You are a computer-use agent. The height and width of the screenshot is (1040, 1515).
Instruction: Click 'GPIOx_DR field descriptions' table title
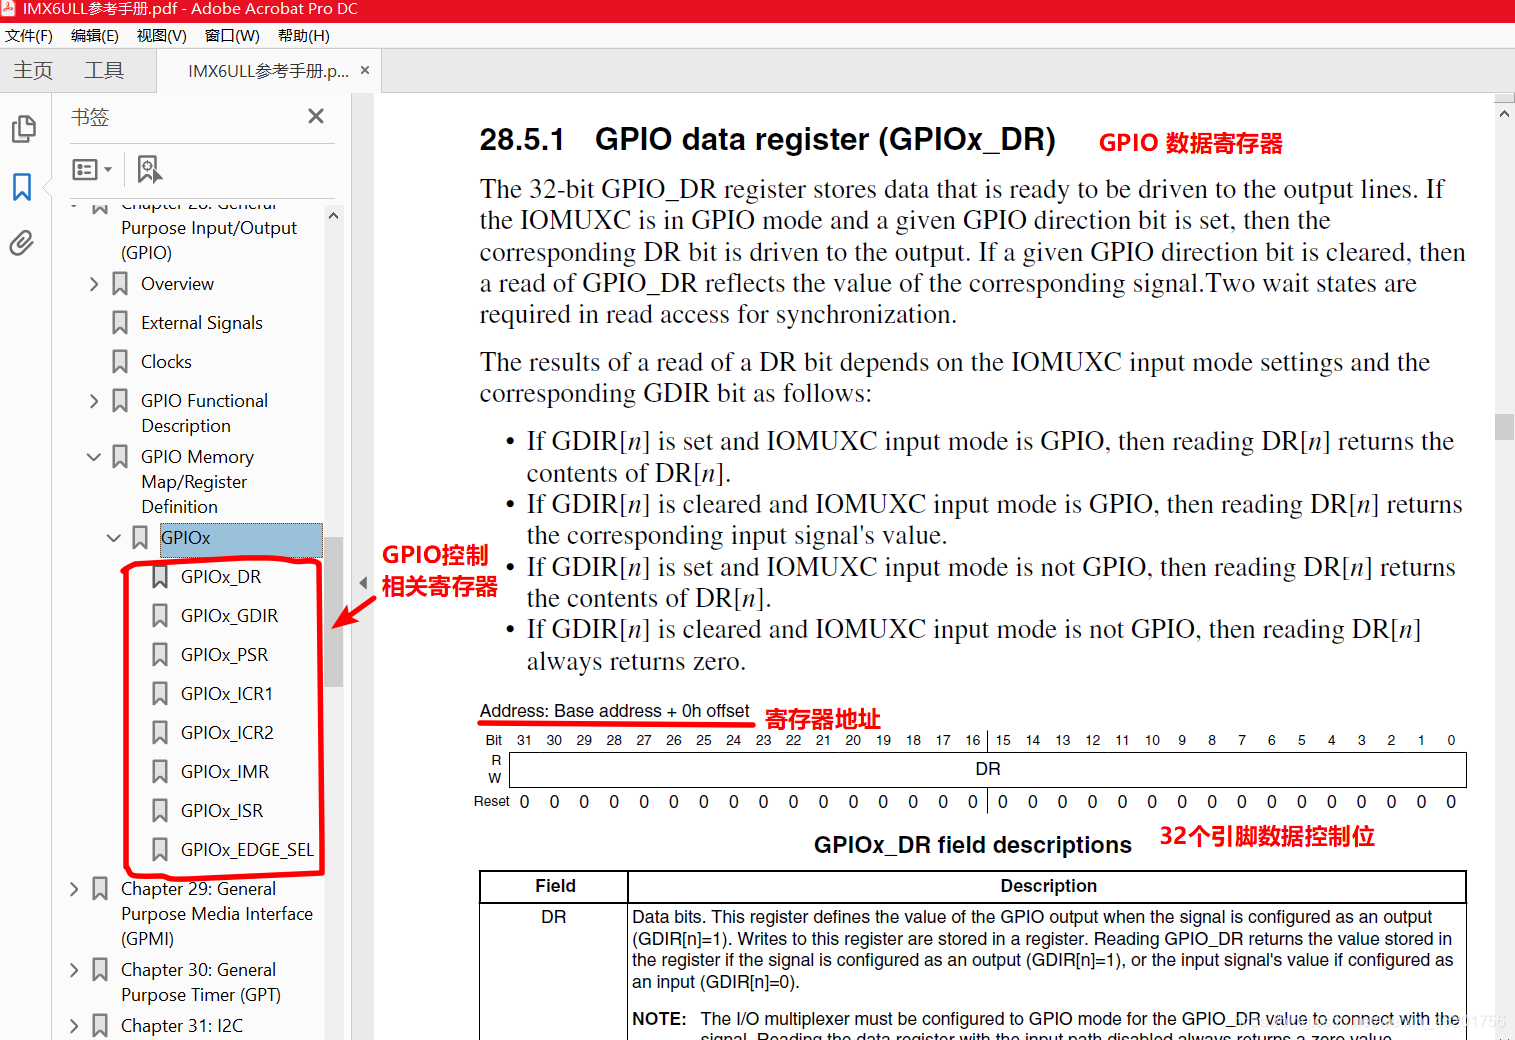[x=972, y=845]
